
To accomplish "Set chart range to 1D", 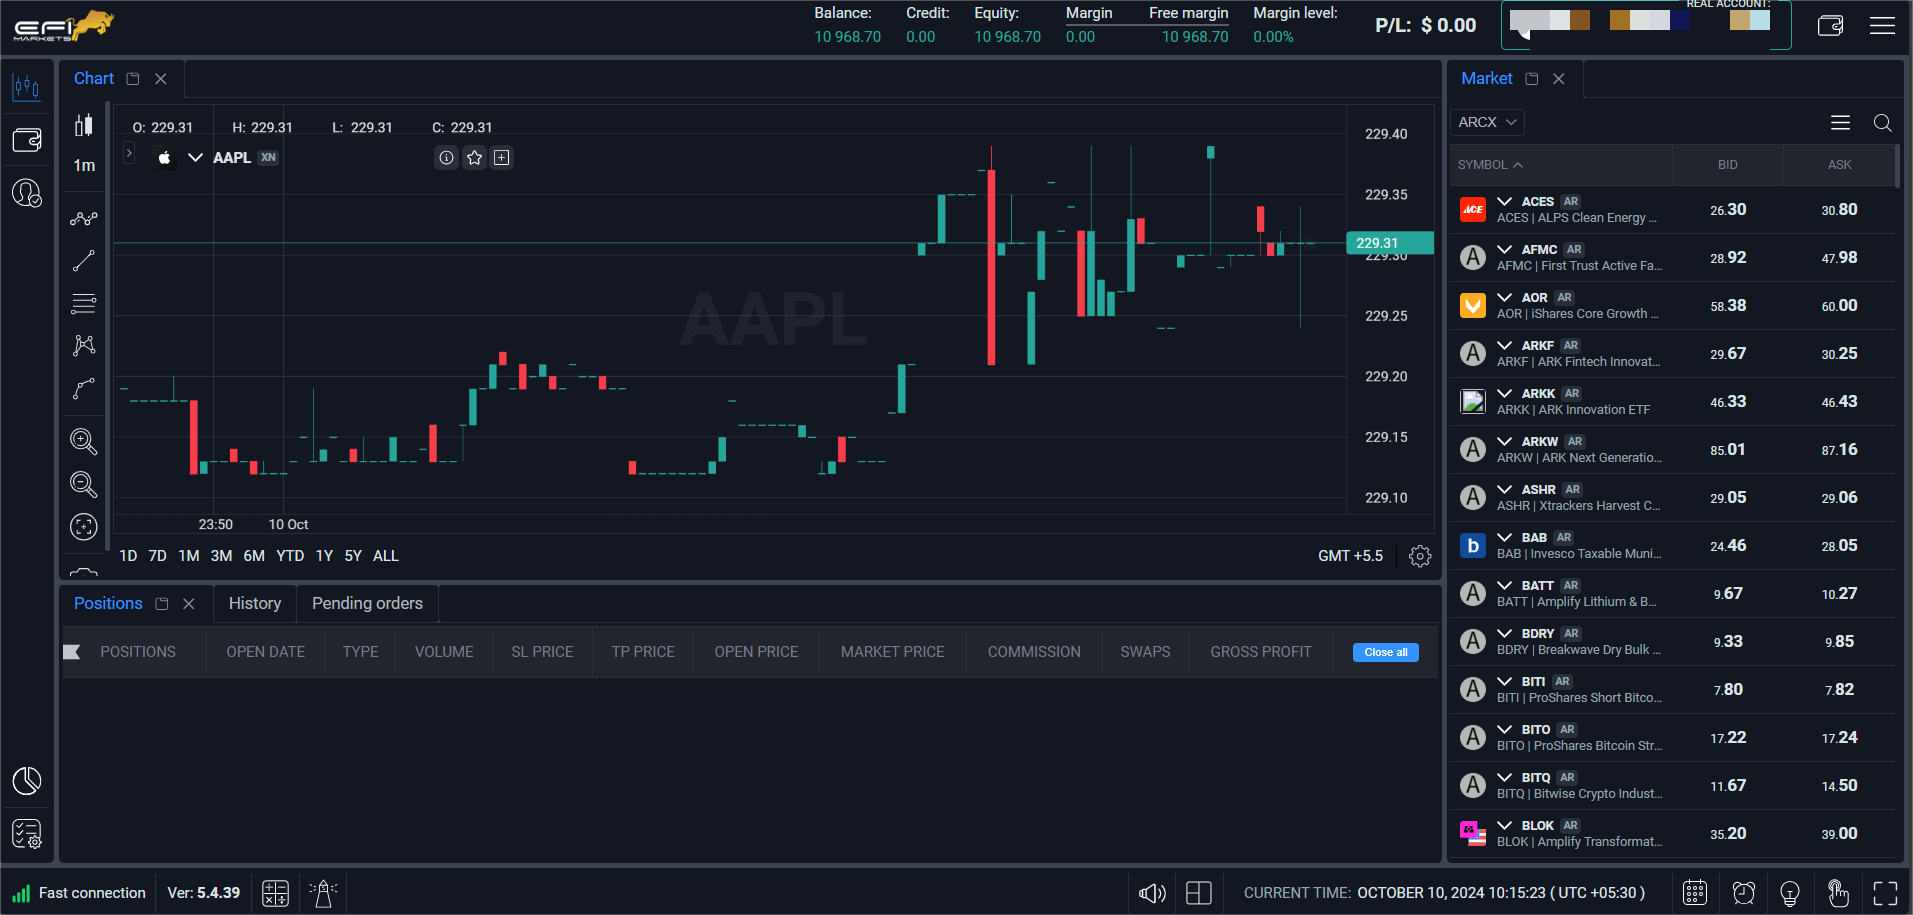I will (x=128, y=556).
